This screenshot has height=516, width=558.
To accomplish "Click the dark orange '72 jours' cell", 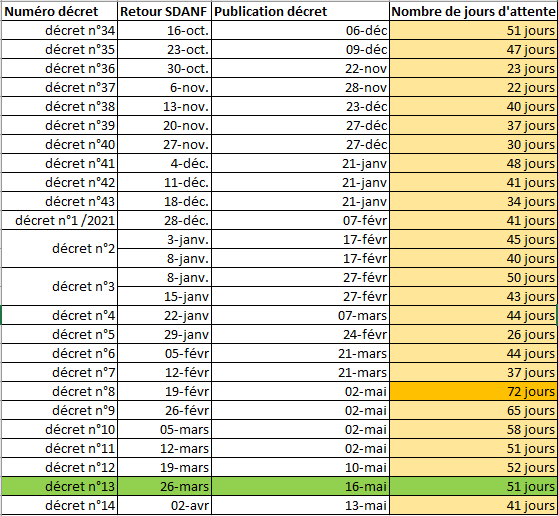I will coord(473,391).
